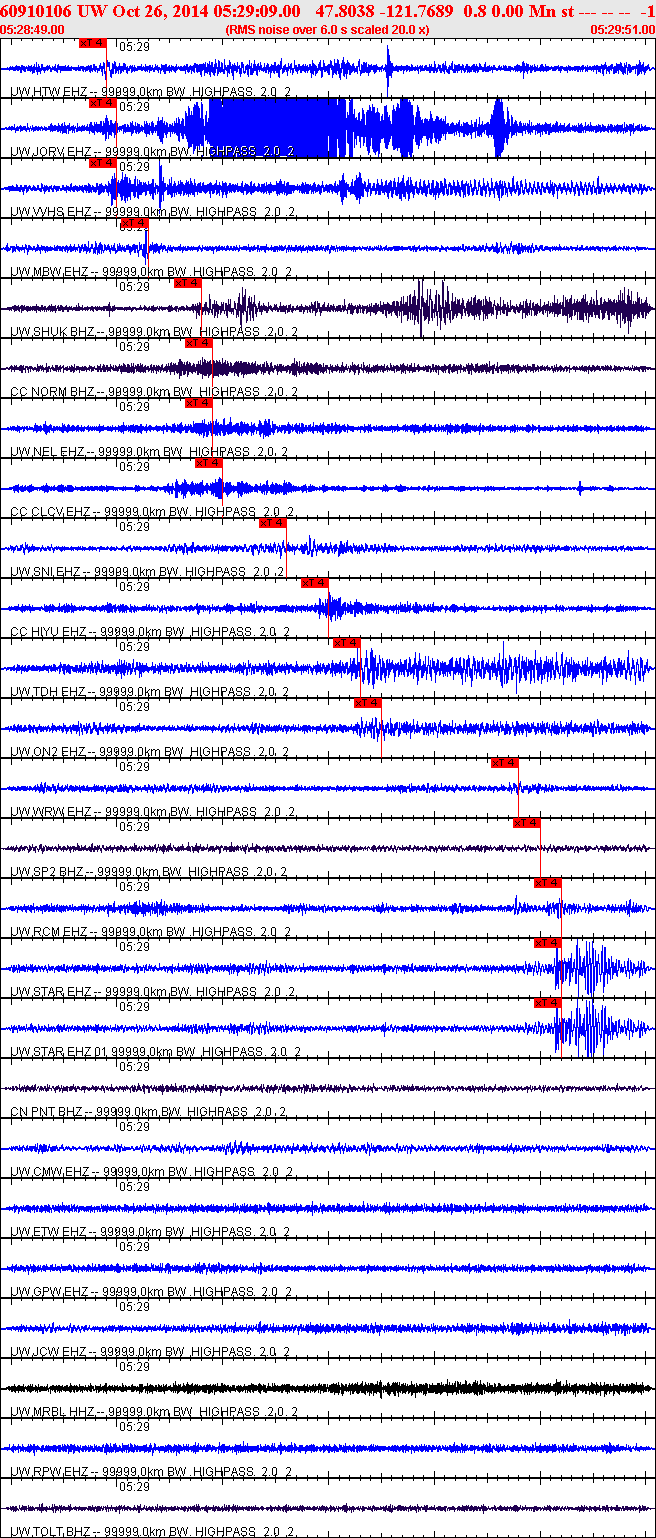Select the red arrival pick on SHUK trace

[187, 283]
